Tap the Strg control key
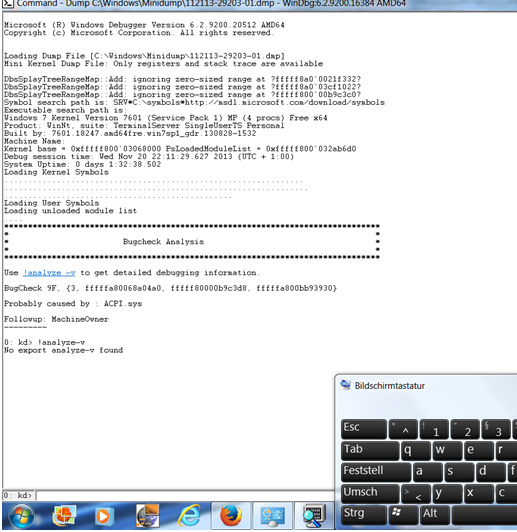The image size is (517, 532). 364,515
